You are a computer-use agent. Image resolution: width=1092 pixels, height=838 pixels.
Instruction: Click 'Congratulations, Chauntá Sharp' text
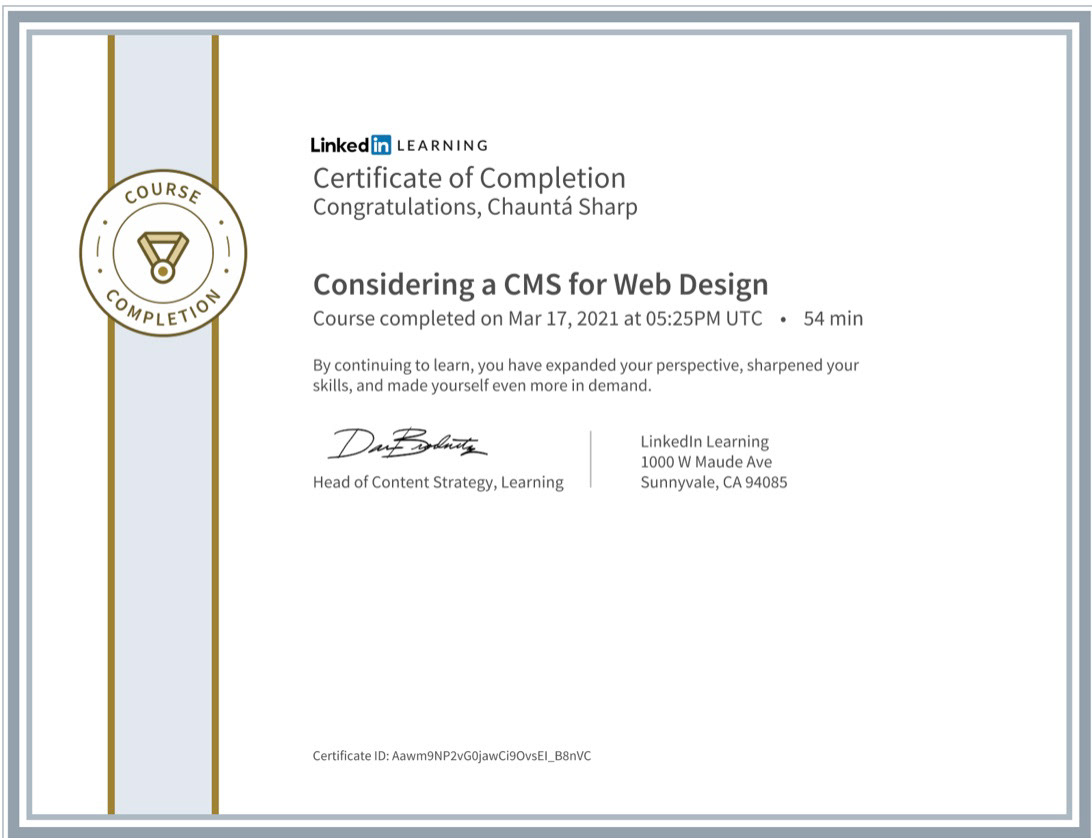coord(475,208)
